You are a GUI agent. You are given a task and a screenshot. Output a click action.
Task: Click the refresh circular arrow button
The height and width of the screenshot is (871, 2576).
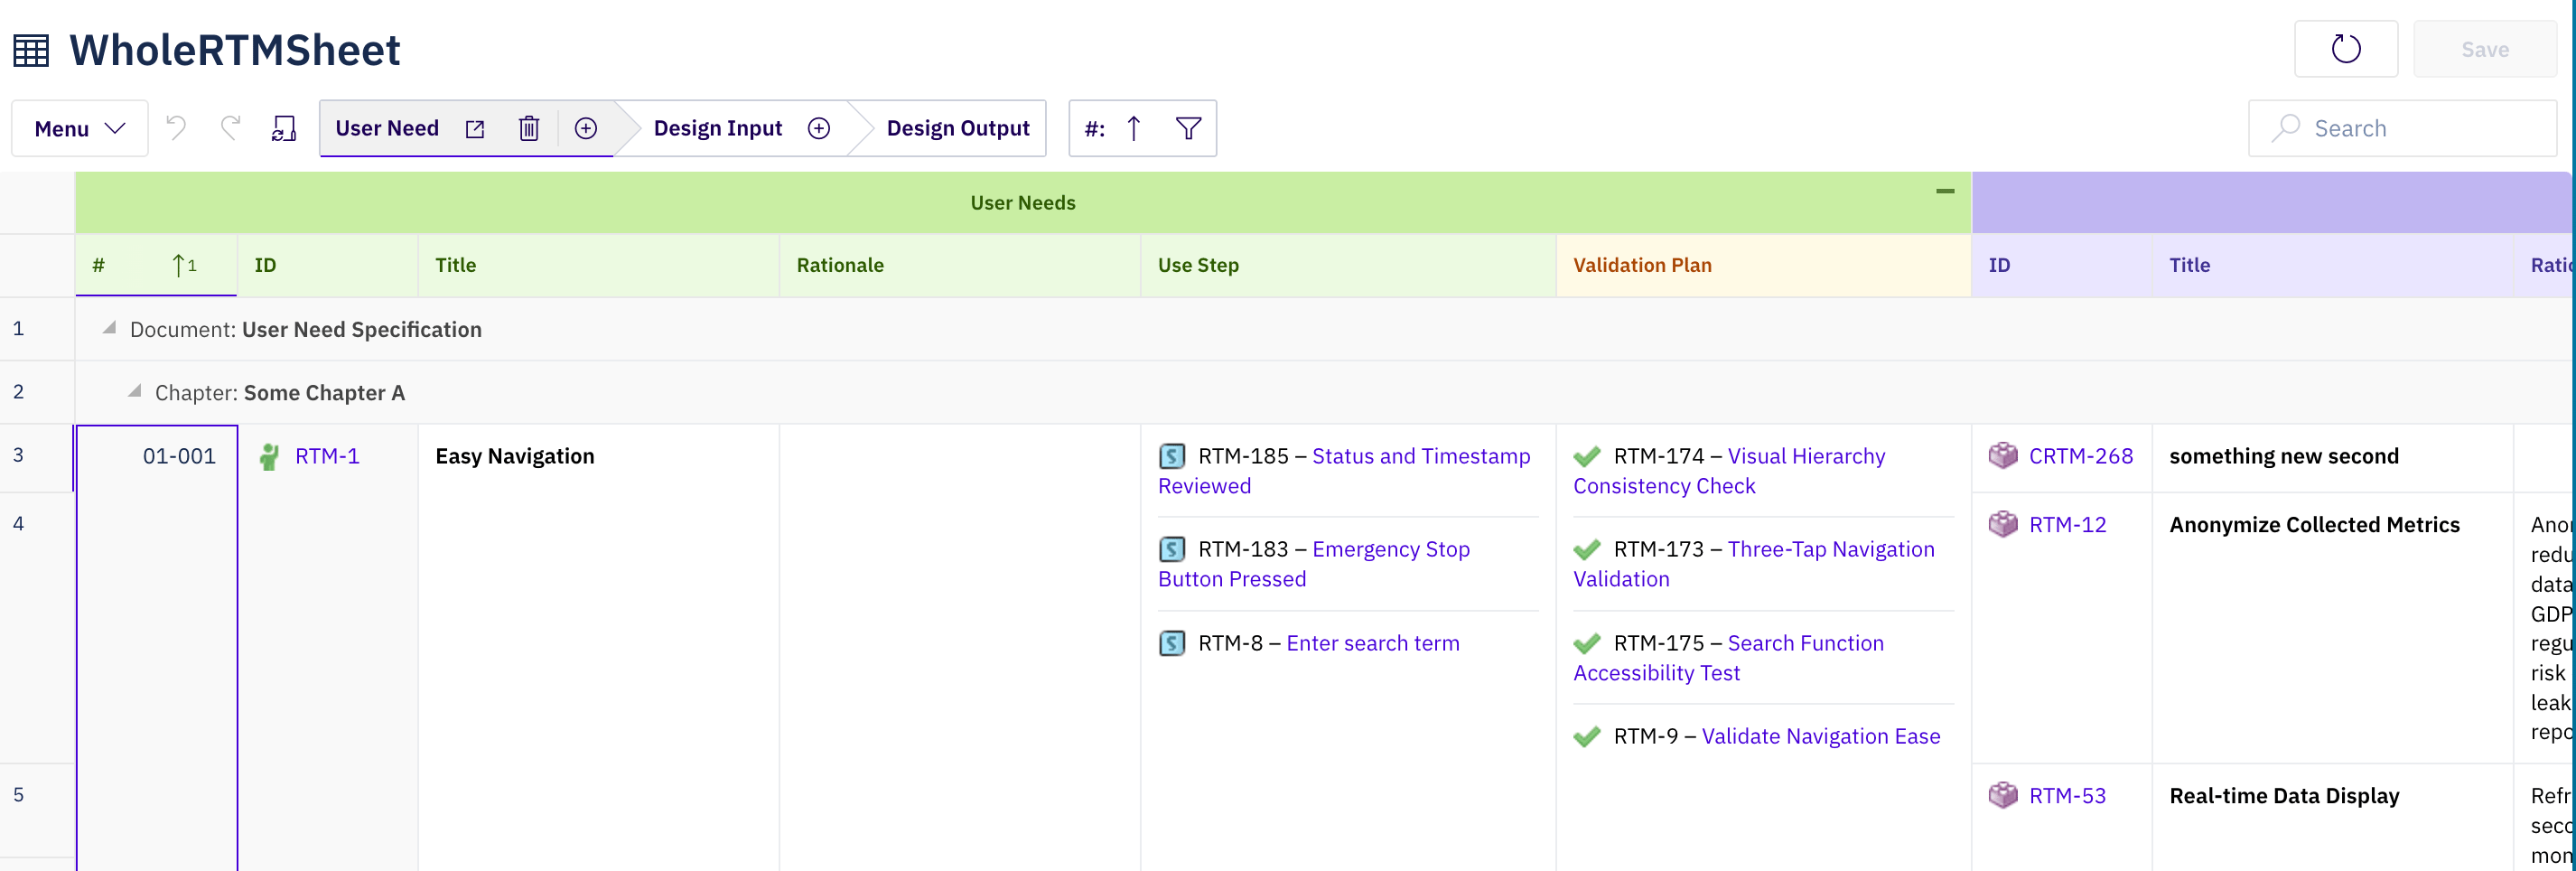(2345, 49)
